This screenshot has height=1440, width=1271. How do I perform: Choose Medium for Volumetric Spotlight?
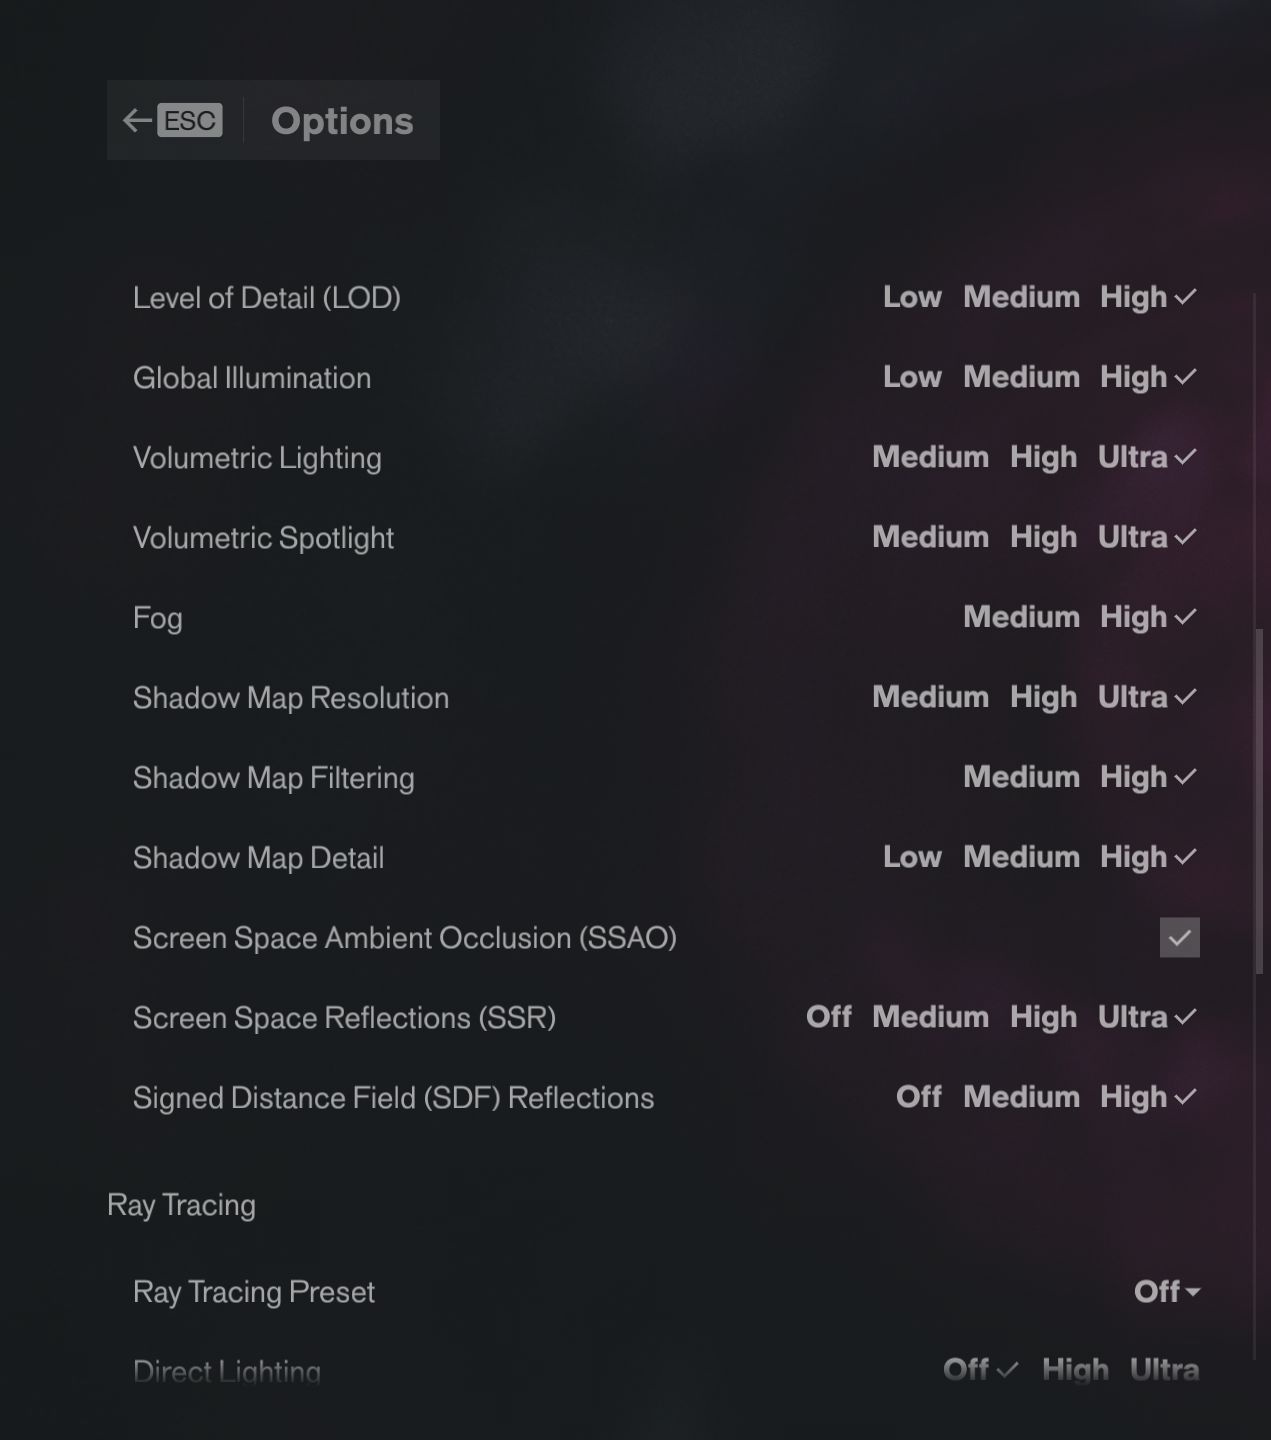930,537
